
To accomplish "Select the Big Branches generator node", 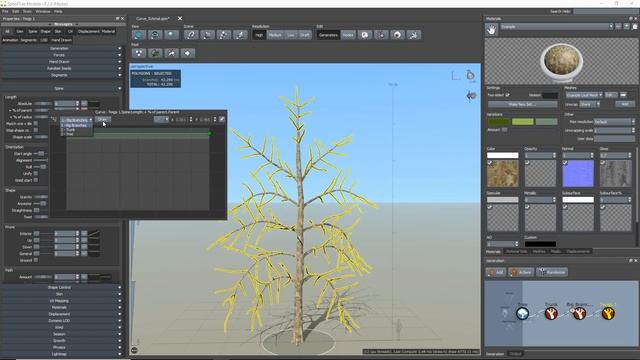I will click(579, 313).
